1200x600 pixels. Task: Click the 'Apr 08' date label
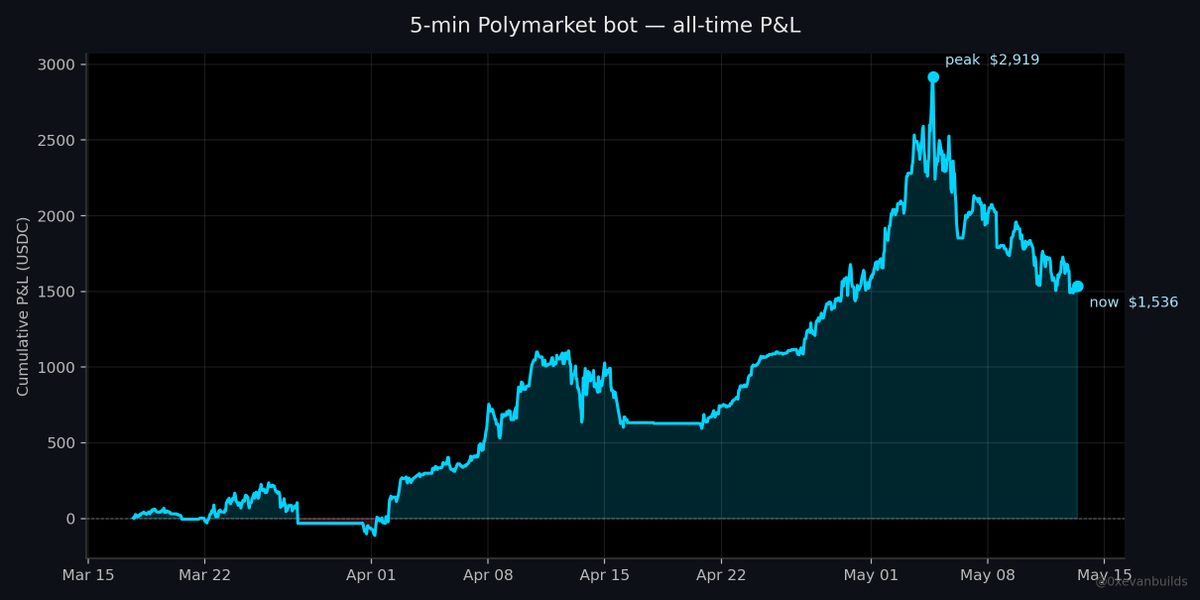point(488,577)
